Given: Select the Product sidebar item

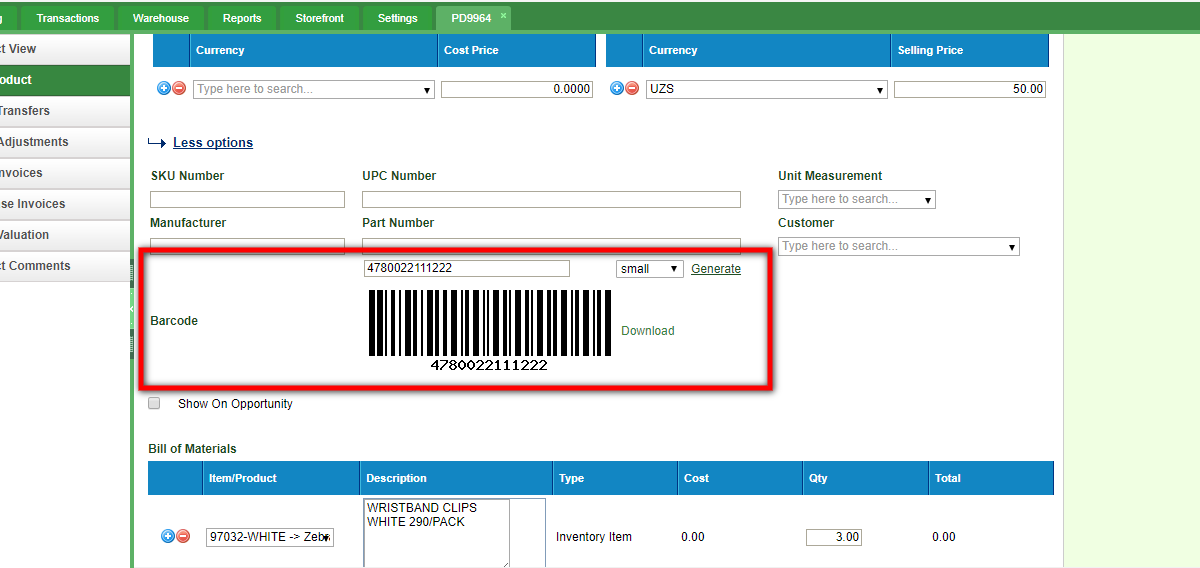Looking at the screenshot, I should point(65,80).
